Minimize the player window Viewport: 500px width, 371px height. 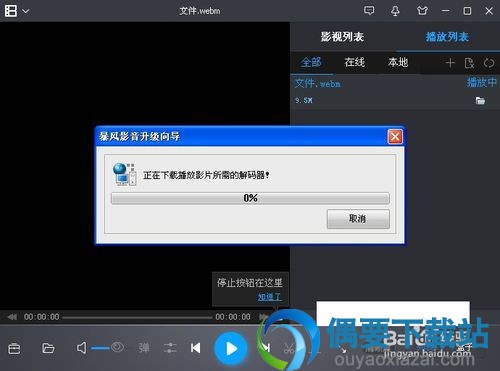[446, 11]
